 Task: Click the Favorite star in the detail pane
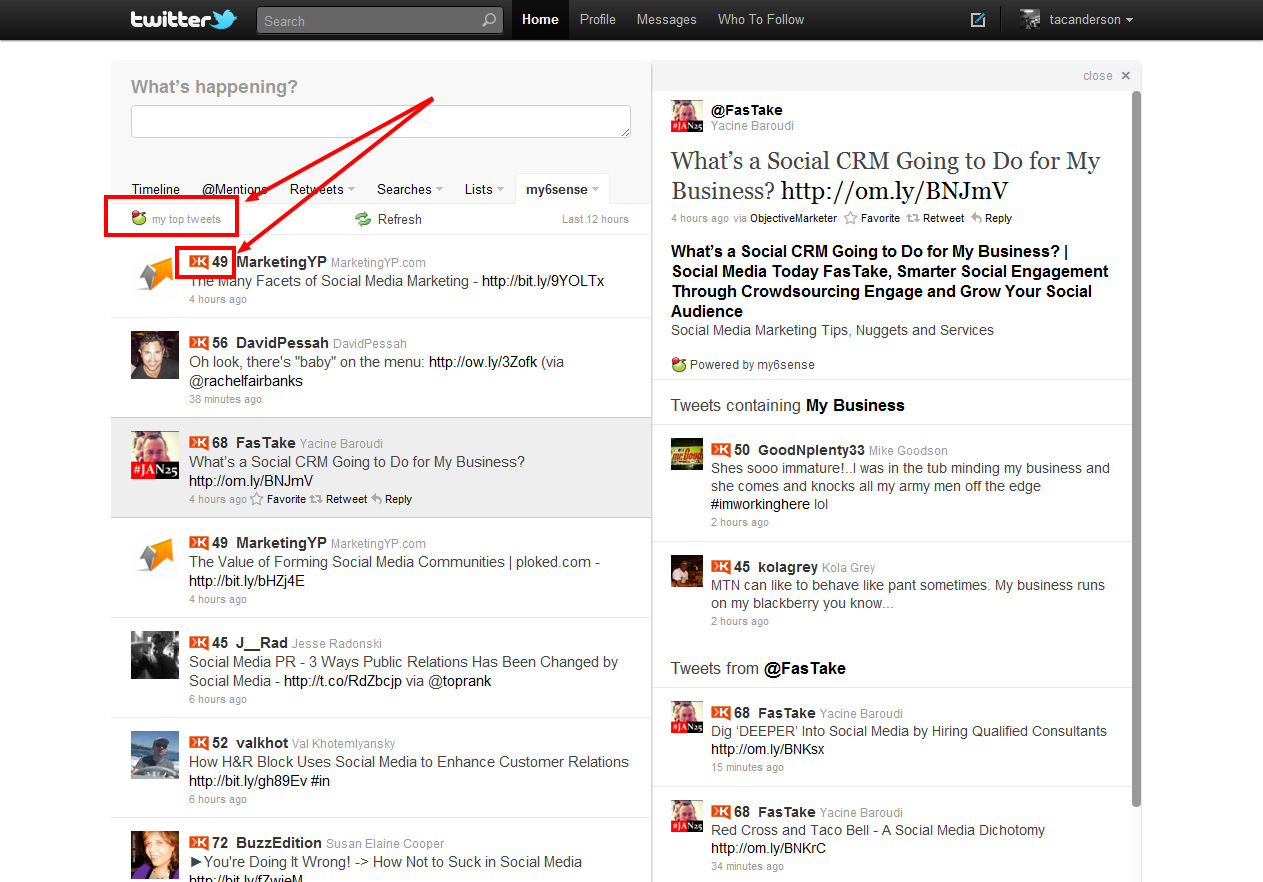pos(851,218)
